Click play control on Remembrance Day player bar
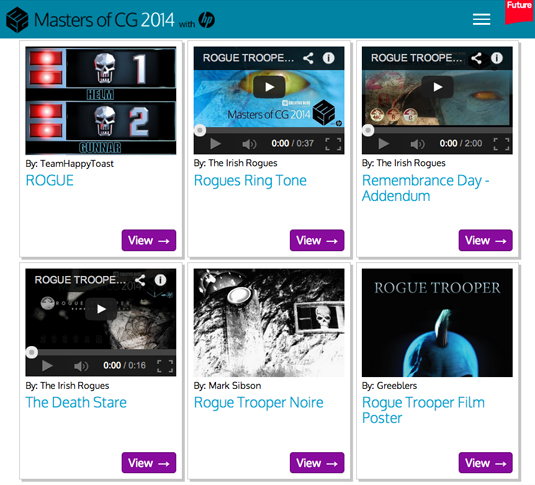 click(384, 144)
